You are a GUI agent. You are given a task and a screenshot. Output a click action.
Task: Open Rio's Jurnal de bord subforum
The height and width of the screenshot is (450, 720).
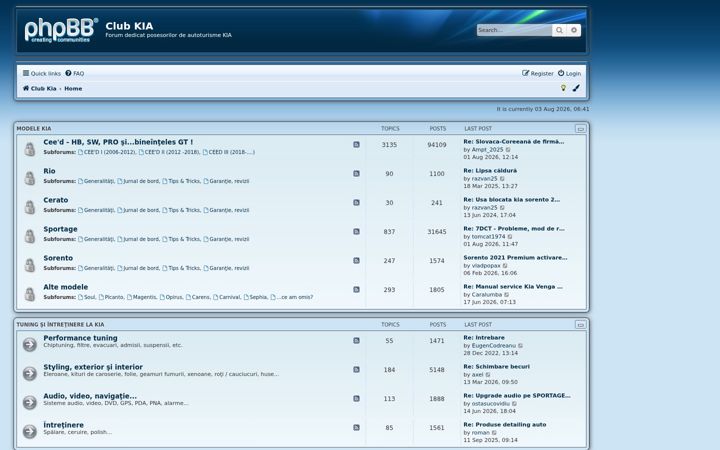click(x=138, y=181)
